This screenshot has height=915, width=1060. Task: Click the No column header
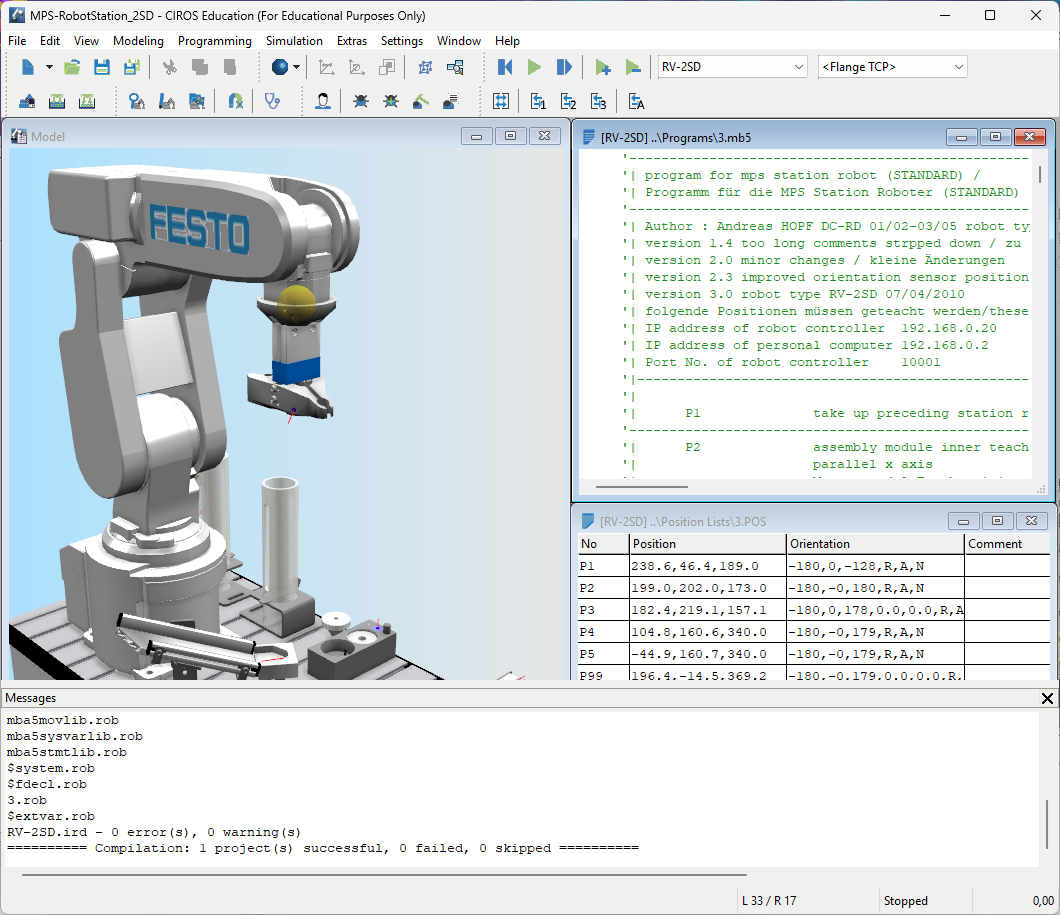click(x=603, y=544)
